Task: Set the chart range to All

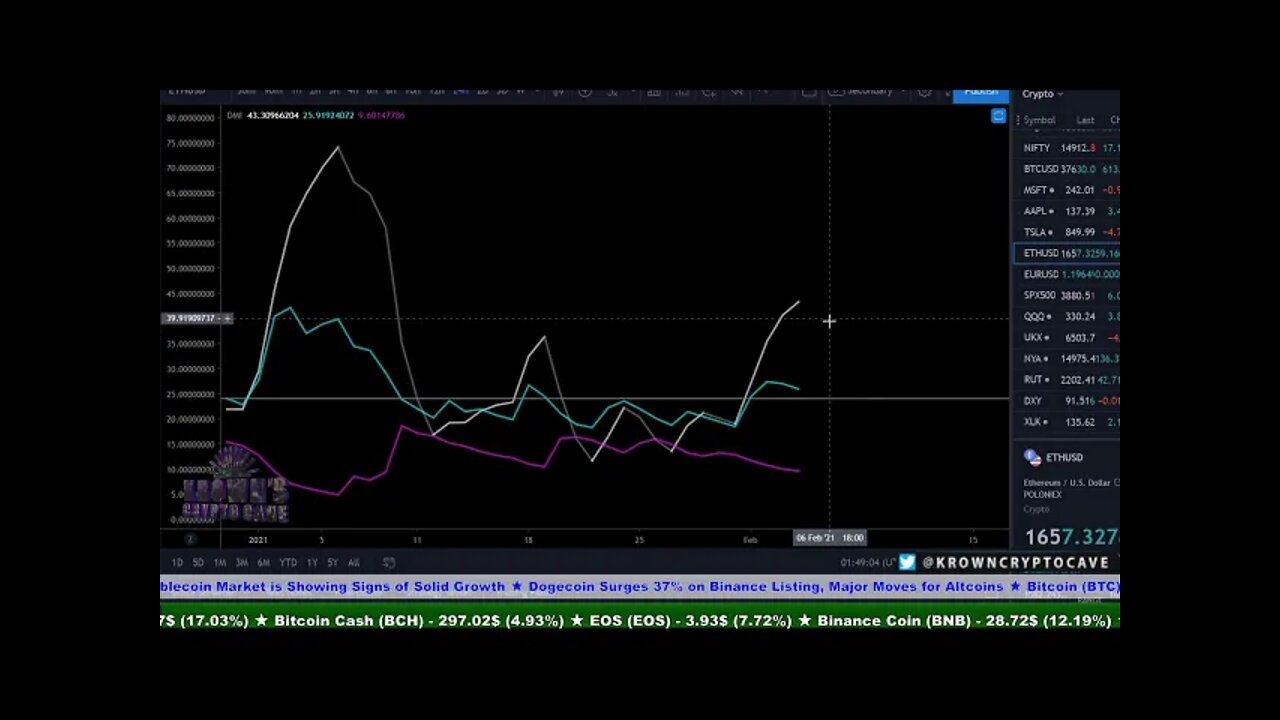Action: (354, 563)
